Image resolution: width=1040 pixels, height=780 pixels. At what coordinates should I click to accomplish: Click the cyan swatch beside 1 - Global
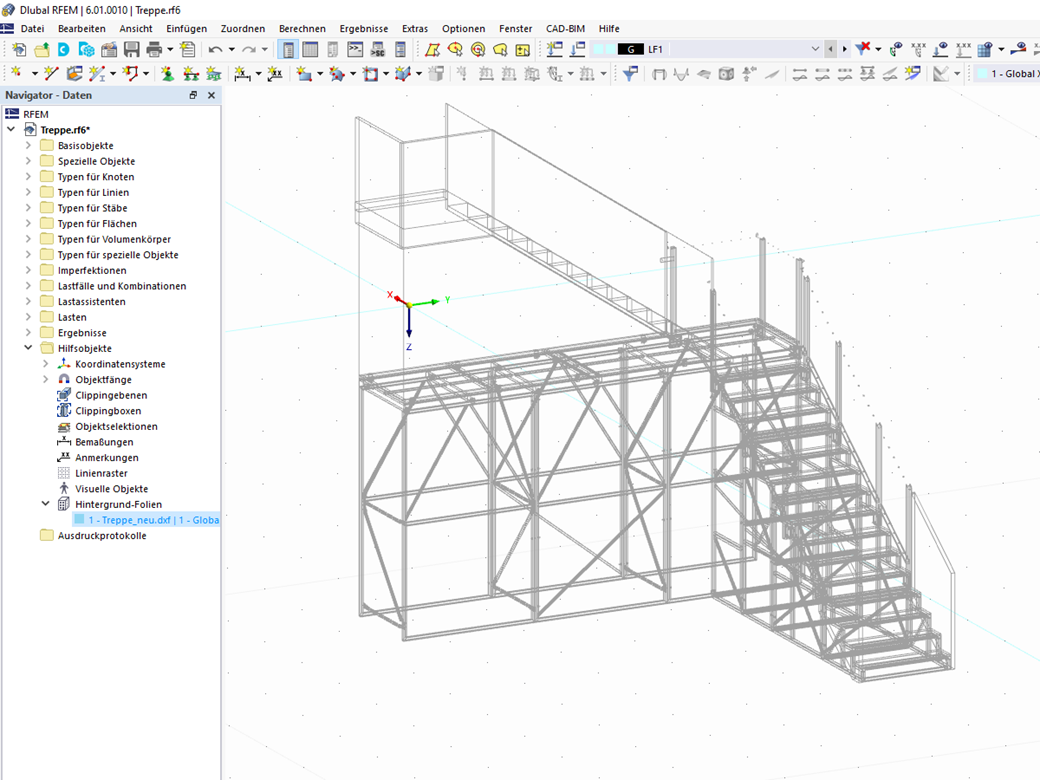(x=982, y=74)
